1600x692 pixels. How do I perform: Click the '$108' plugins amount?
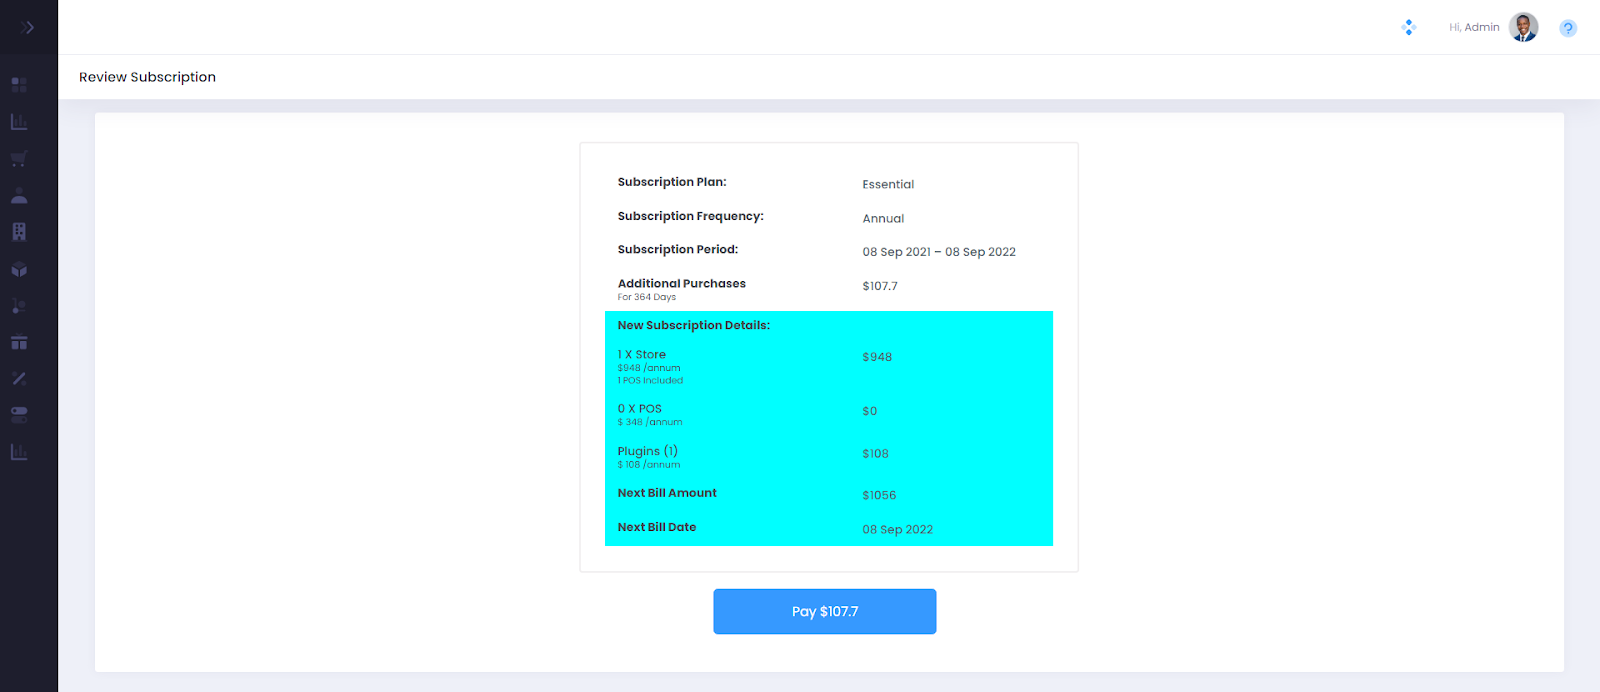(x=876, y=454)
